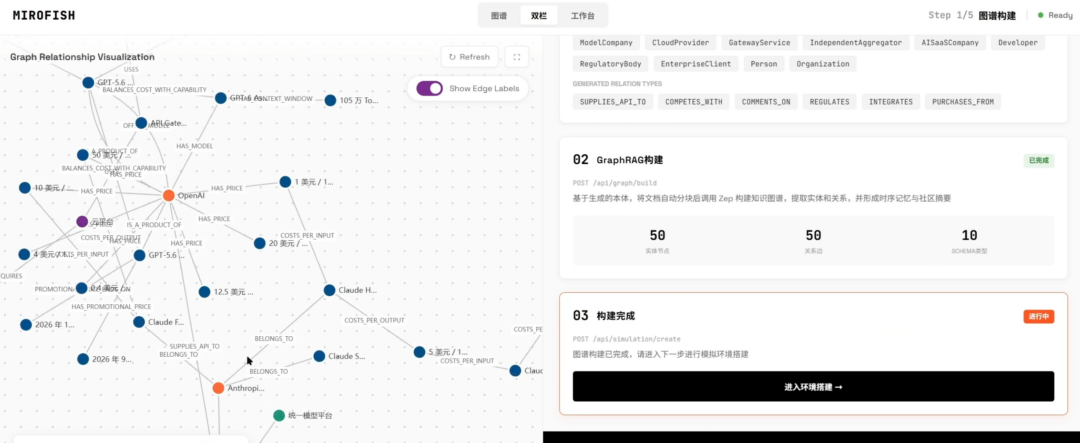The image size is (1080, 443).
Task: Select the 2026 年 1... date node
Action: 26,324
